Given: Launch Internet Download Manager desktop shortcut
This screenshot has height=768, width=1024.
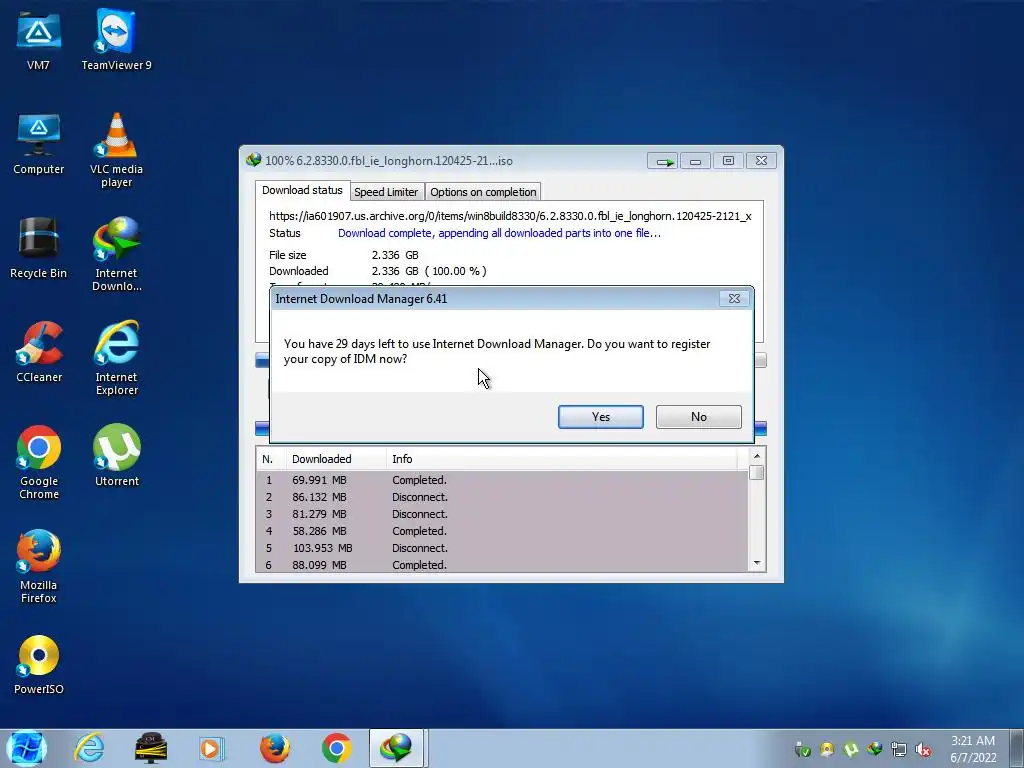Looking at the screenshot, I should (x=116, y=255).
